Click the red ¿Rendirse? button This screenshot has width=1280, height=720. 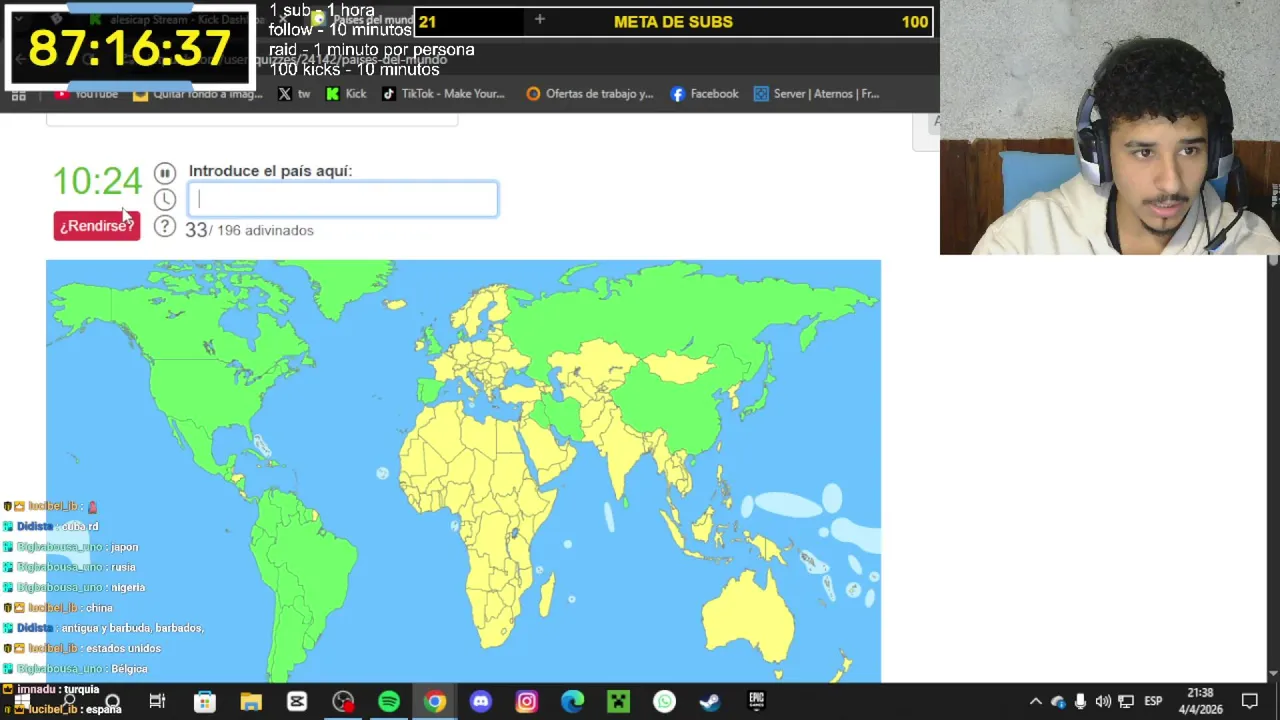97,226
